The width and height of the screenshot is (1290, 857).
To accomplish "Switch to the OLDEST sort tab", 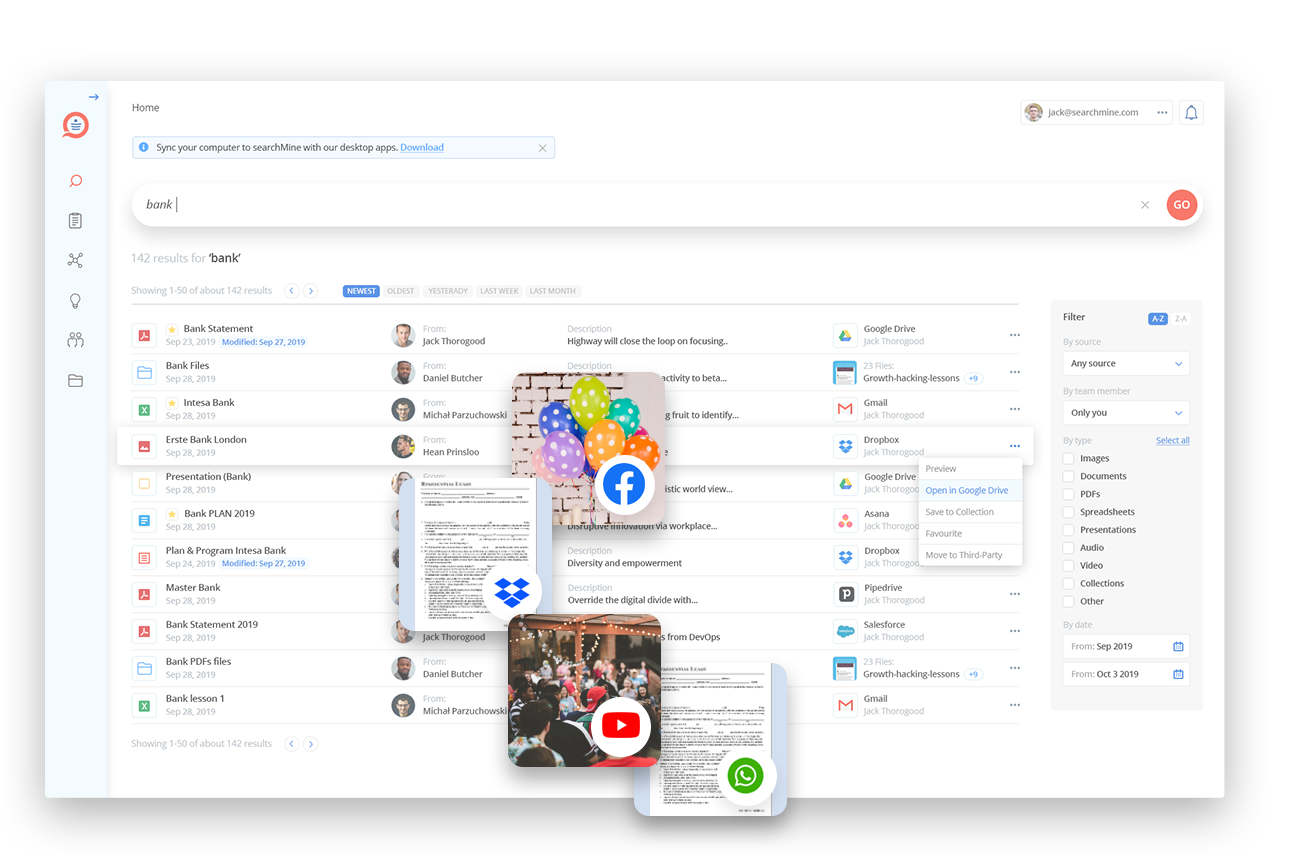I will coord(400,291).
